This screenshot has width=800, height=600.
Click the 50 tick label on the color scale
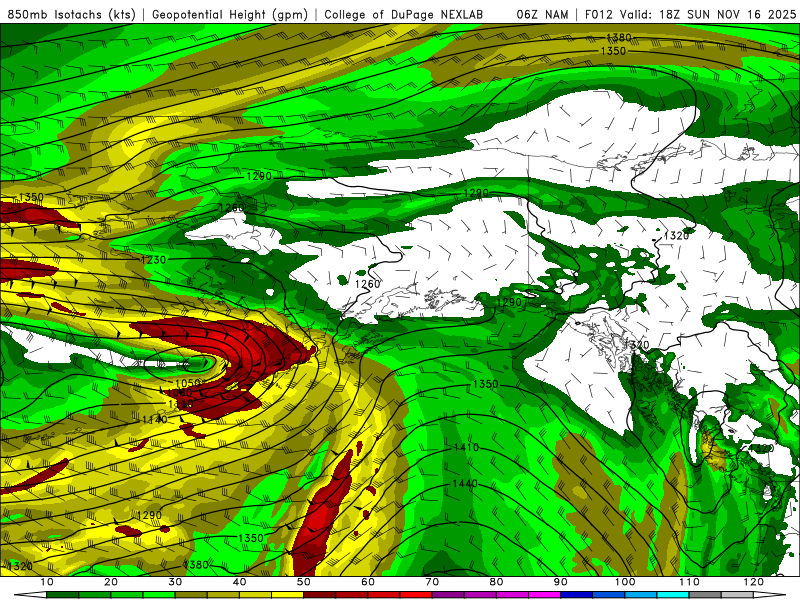pyautogui.click(x=304, y=582)
